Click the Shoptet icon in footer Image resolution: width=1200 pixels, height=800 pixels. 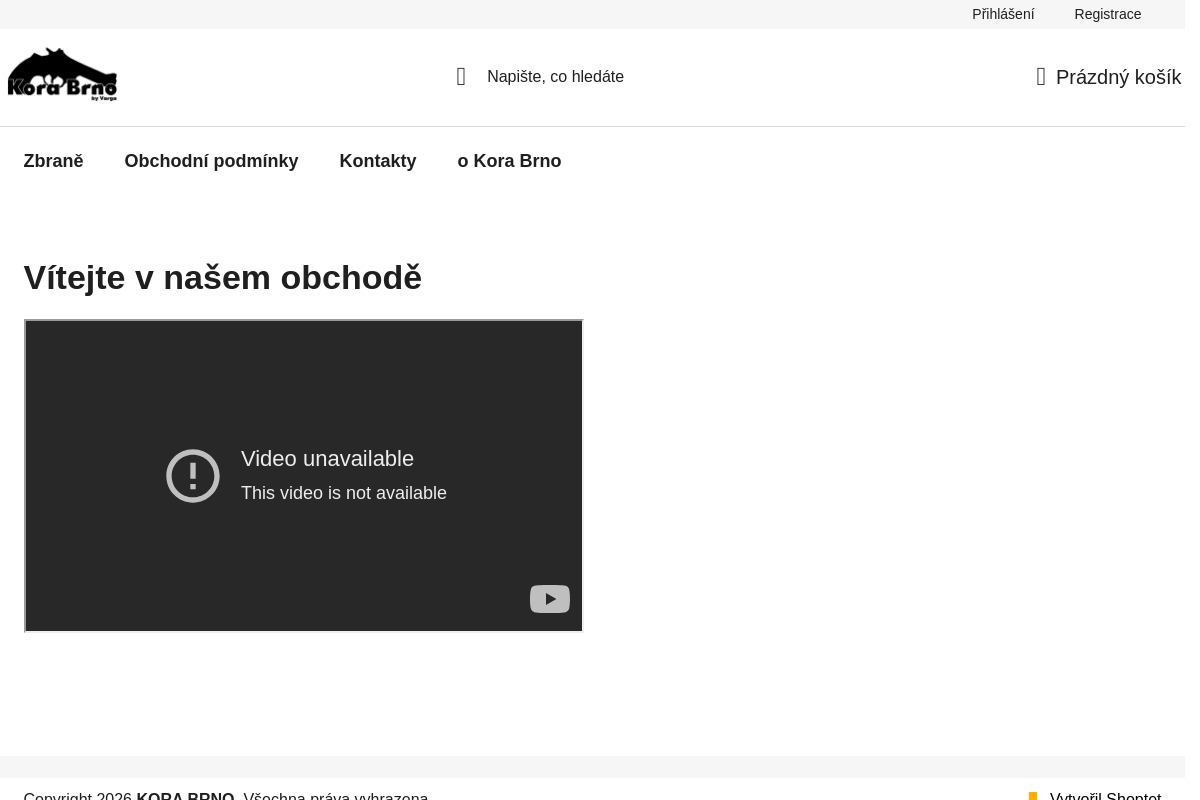click(1033, 796)
